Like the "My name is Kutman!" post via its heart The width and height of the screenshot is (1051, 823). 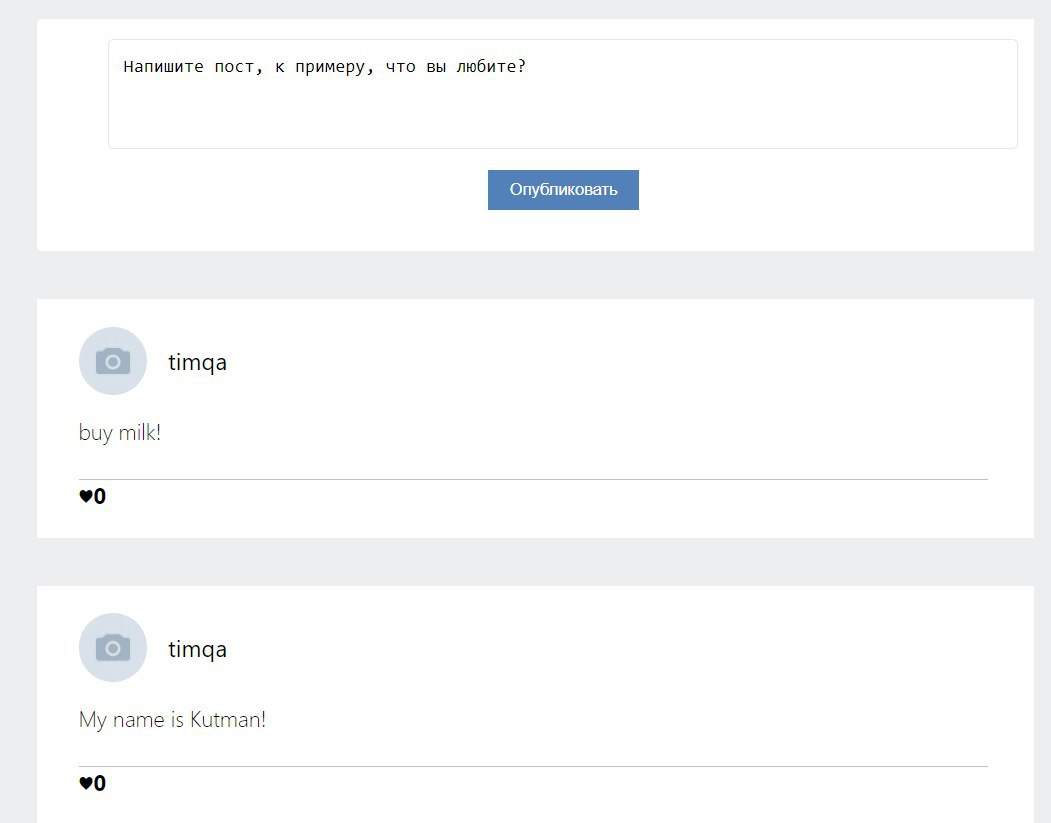click(86, 784)
